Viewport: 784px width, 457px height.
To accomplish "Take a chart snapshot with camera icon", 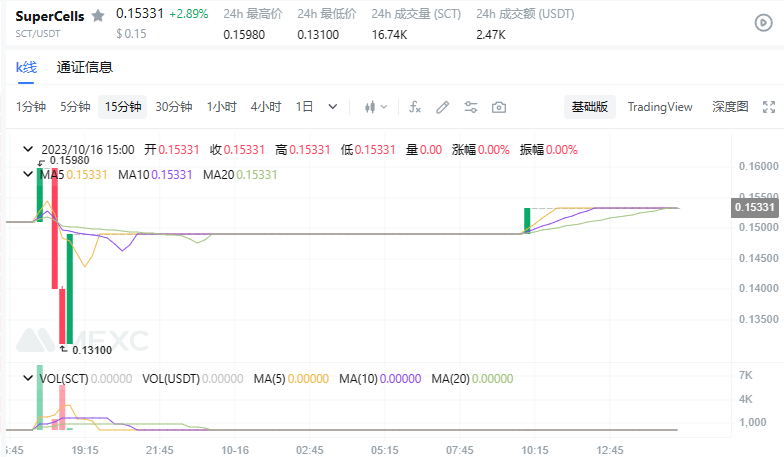I will point(498,107).
